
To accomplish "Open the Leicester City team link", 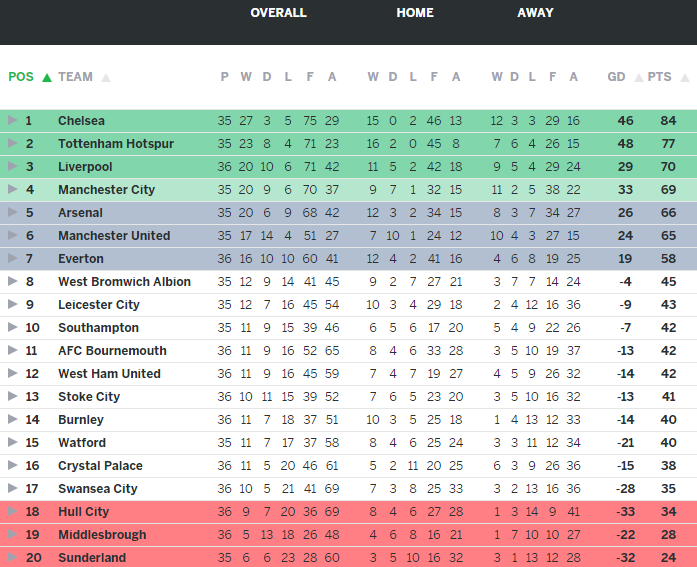I will pyautogui.click(x=99, y=305).
